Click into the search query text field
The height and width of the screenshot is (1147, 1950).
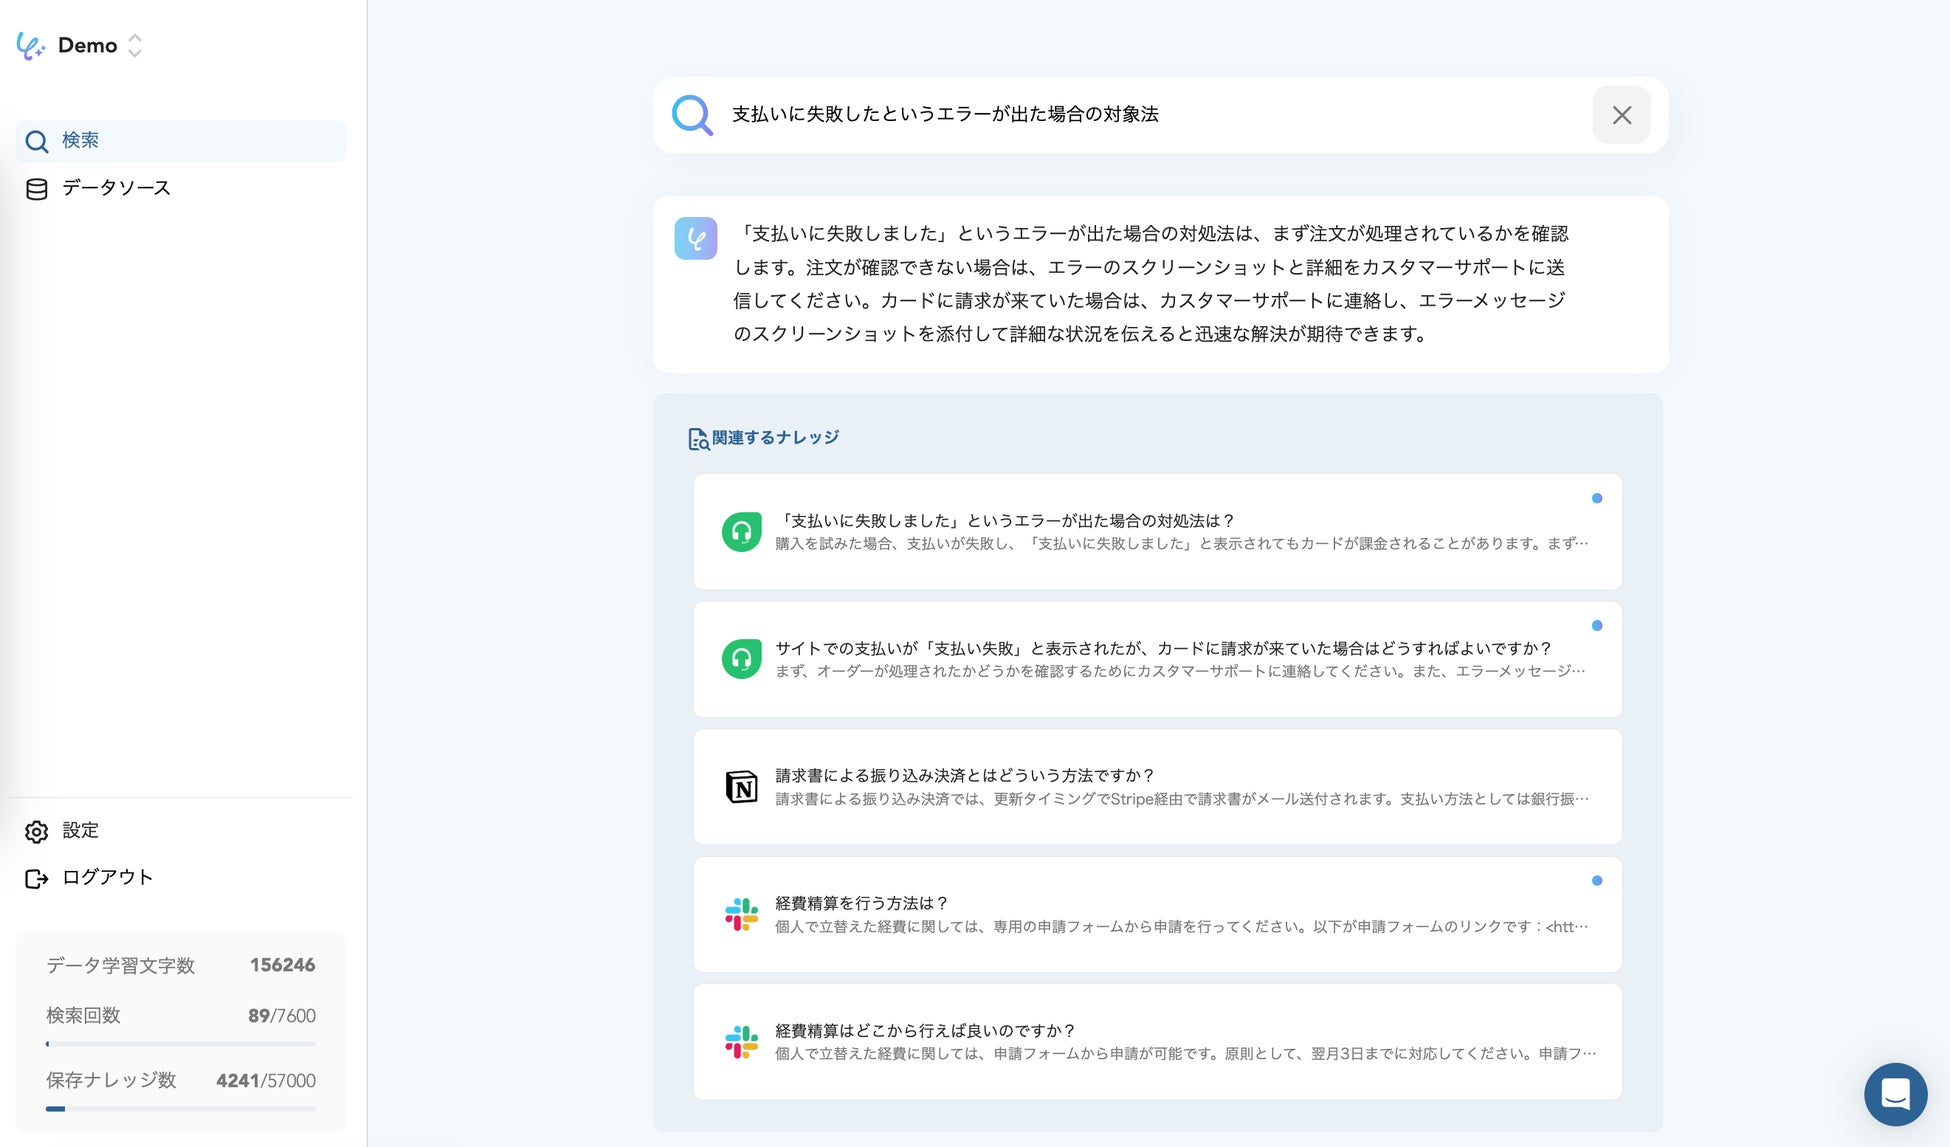[1150, 115]
